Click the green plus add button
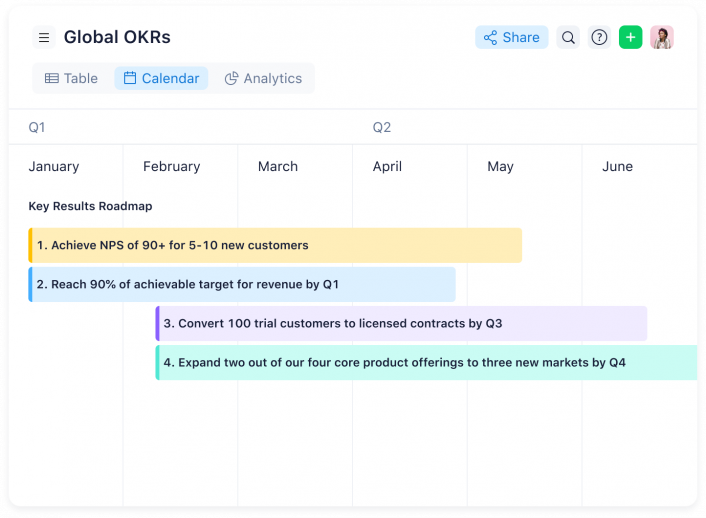 (630, 37)
